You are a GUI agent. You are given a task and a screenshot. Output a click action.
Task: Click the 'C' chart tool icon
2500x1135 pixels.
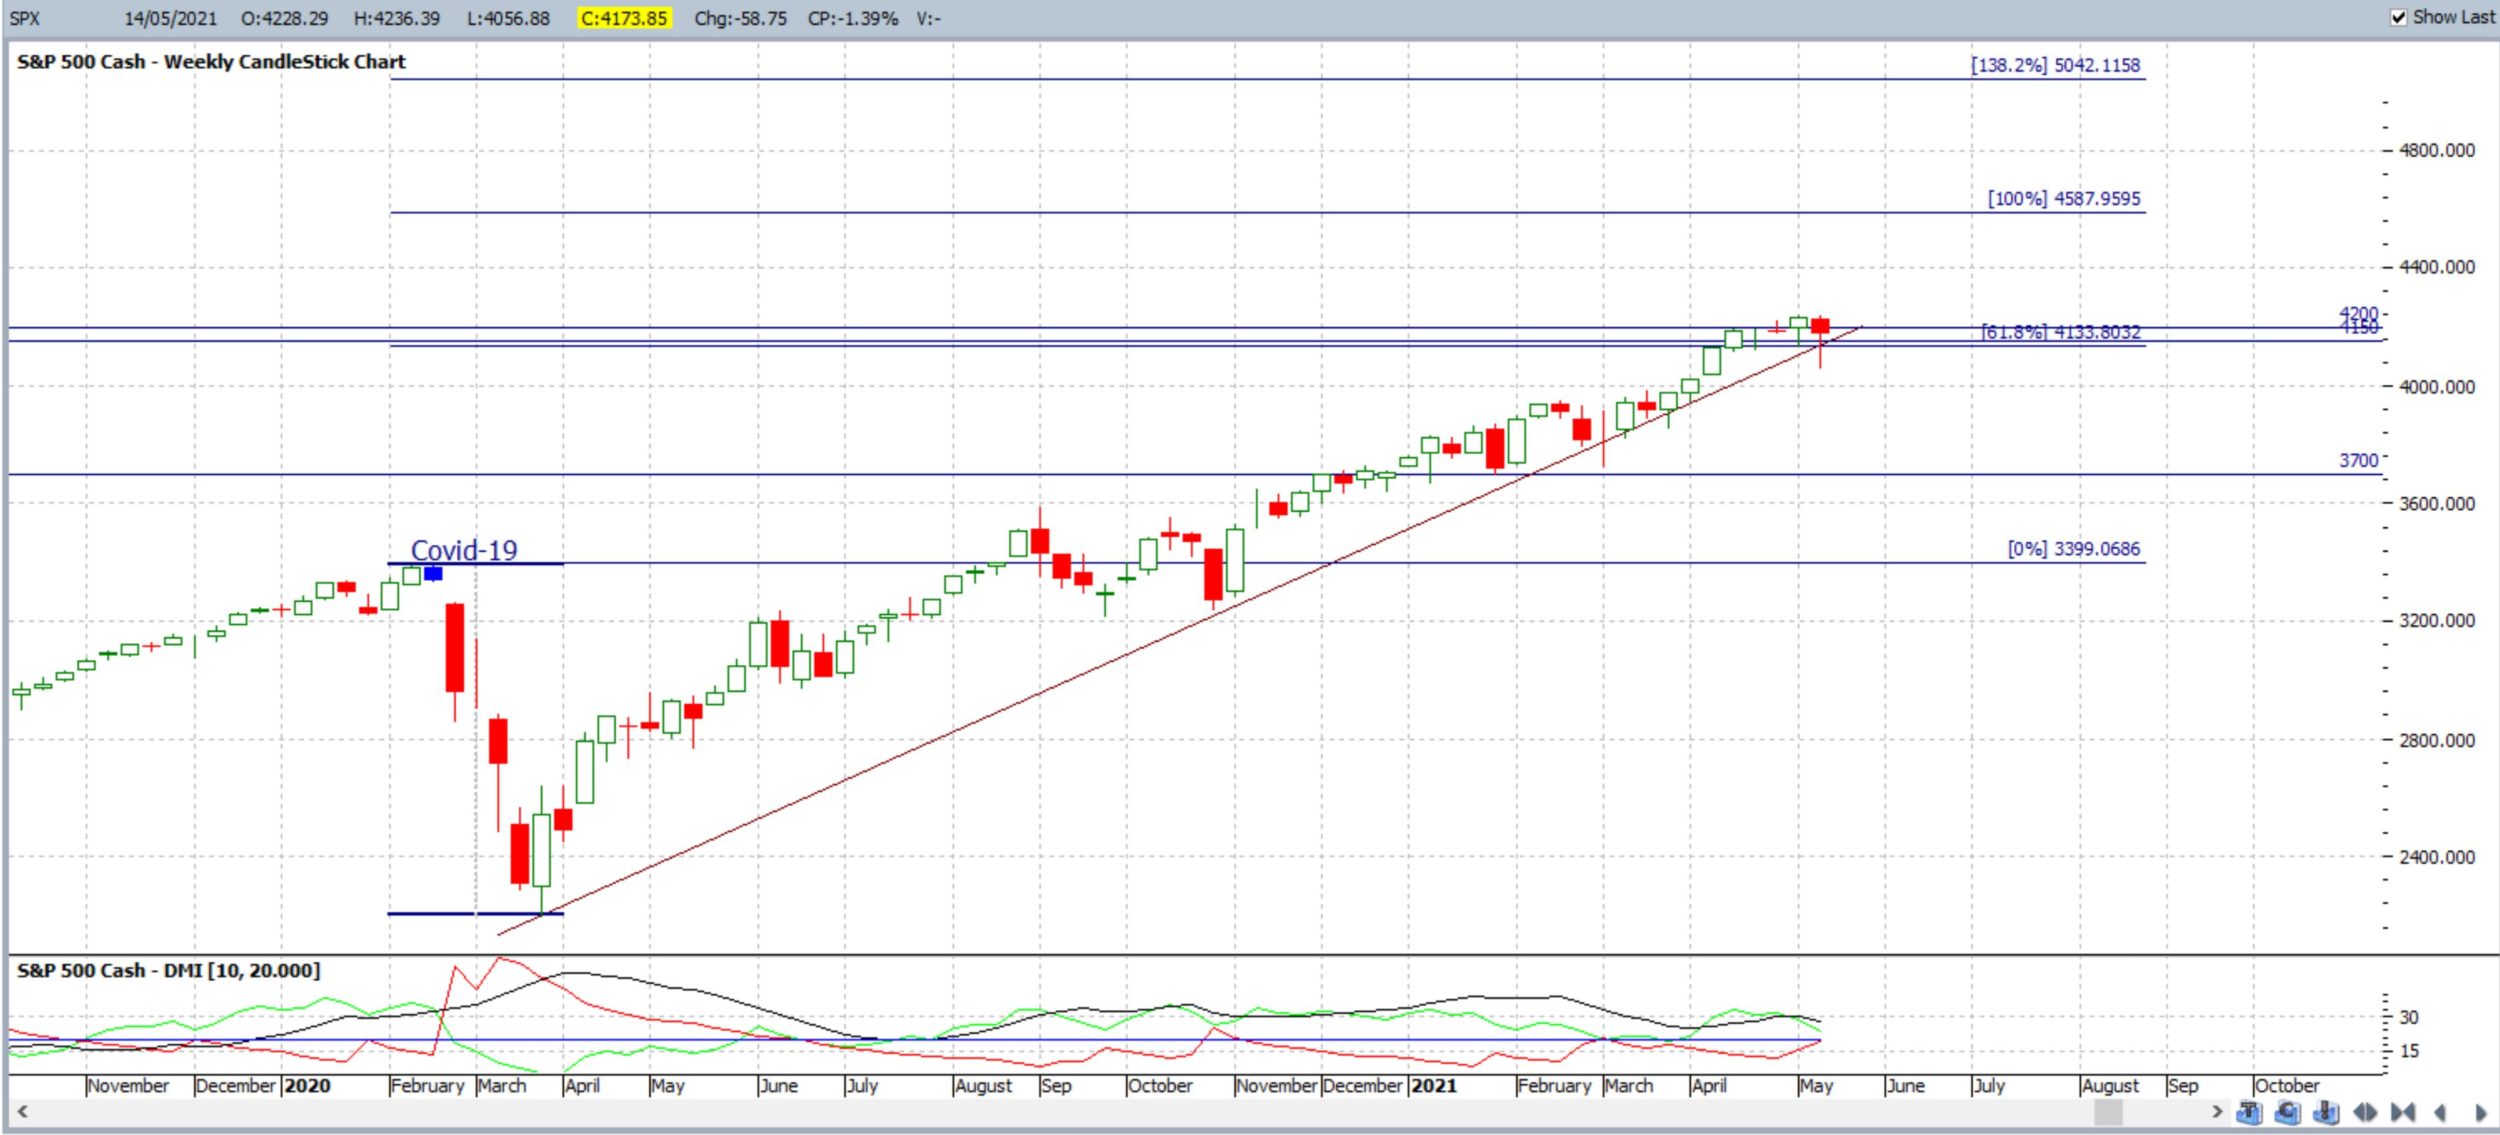tap(2288, 1112)
